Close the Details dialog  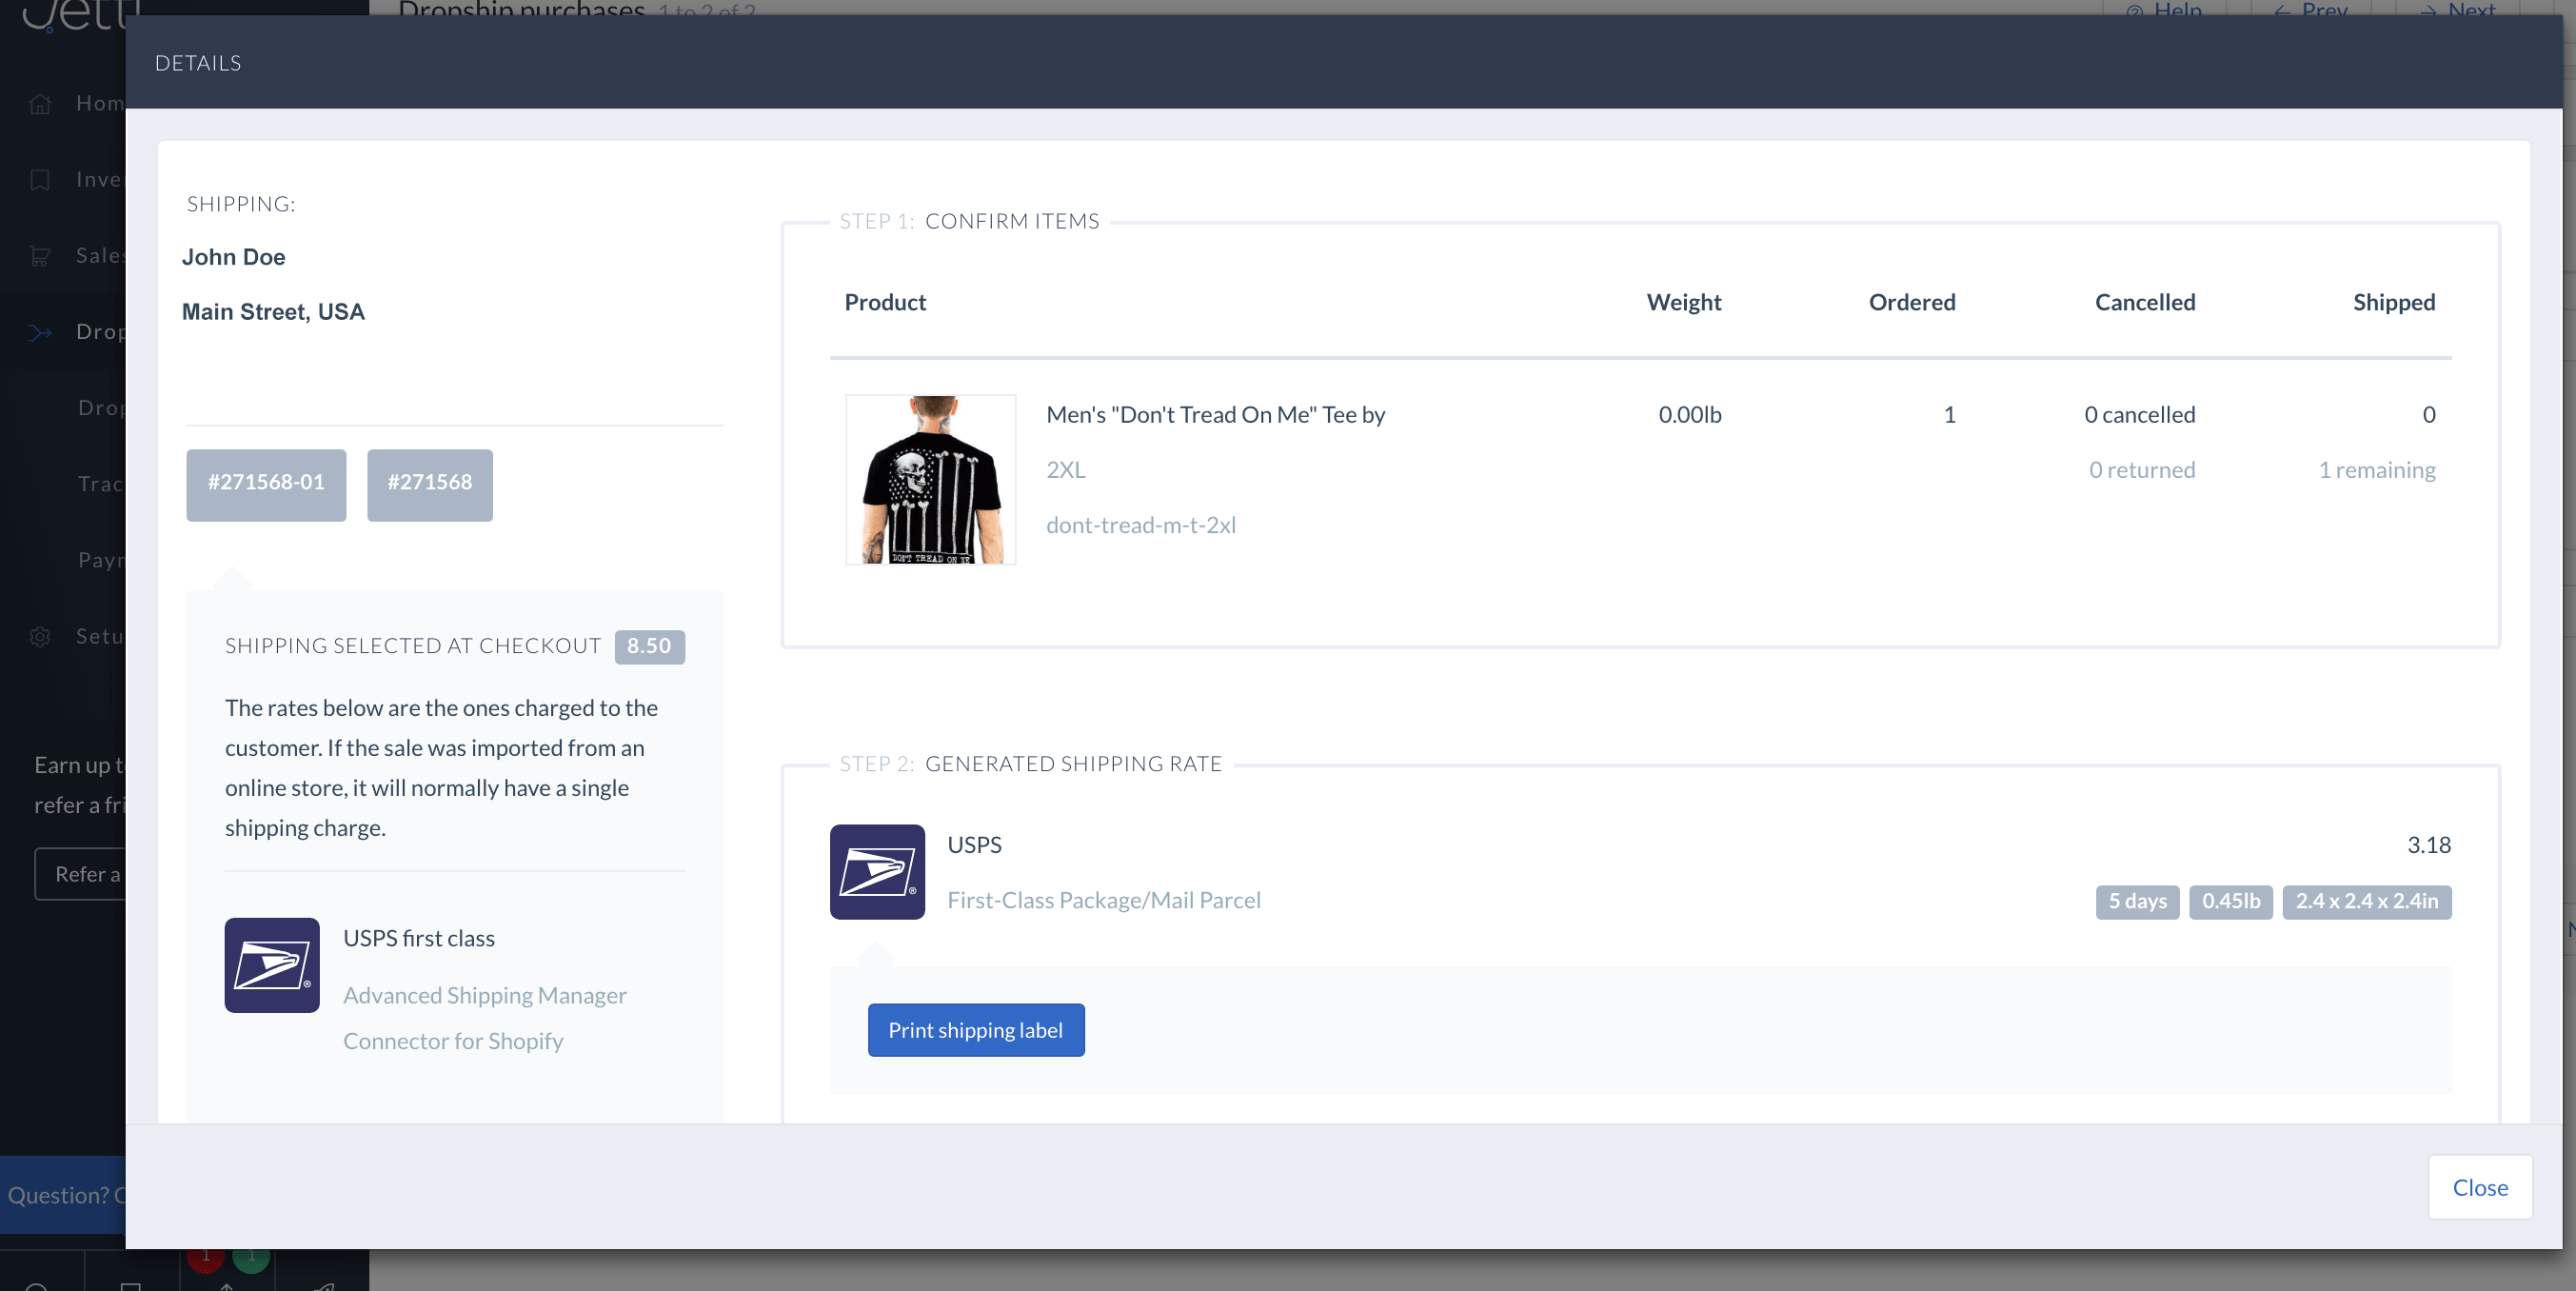2479,1187
